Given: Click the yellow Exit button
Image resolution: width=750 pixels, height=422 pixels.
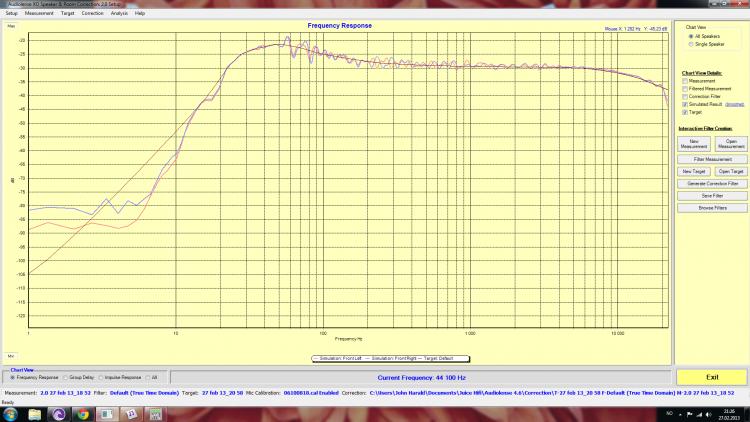Looking at the screenshot, I should (712, 377).
